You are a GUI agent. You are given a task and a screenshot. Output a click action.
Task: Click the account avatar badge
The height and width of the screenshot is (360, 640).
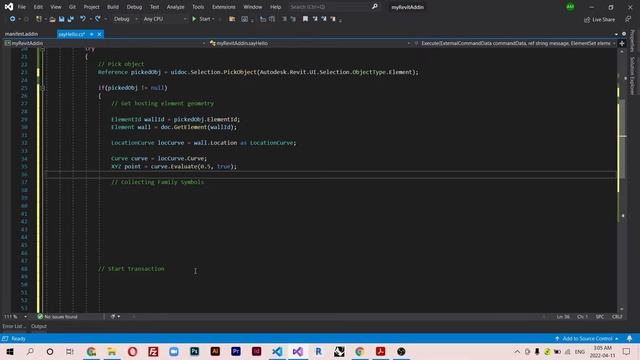(x=570, y=7)
